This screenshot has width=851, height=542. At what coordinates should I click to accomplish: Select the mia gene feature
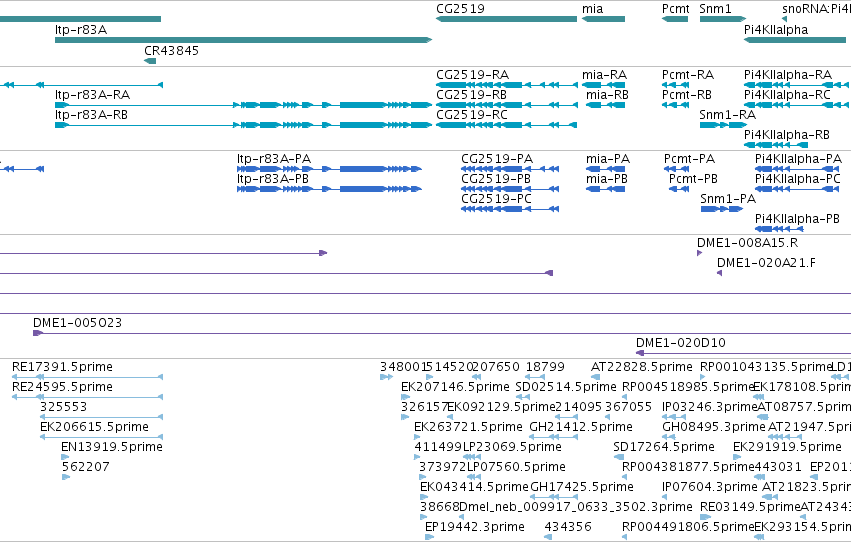pyautogui.click(x=603, y=19)
